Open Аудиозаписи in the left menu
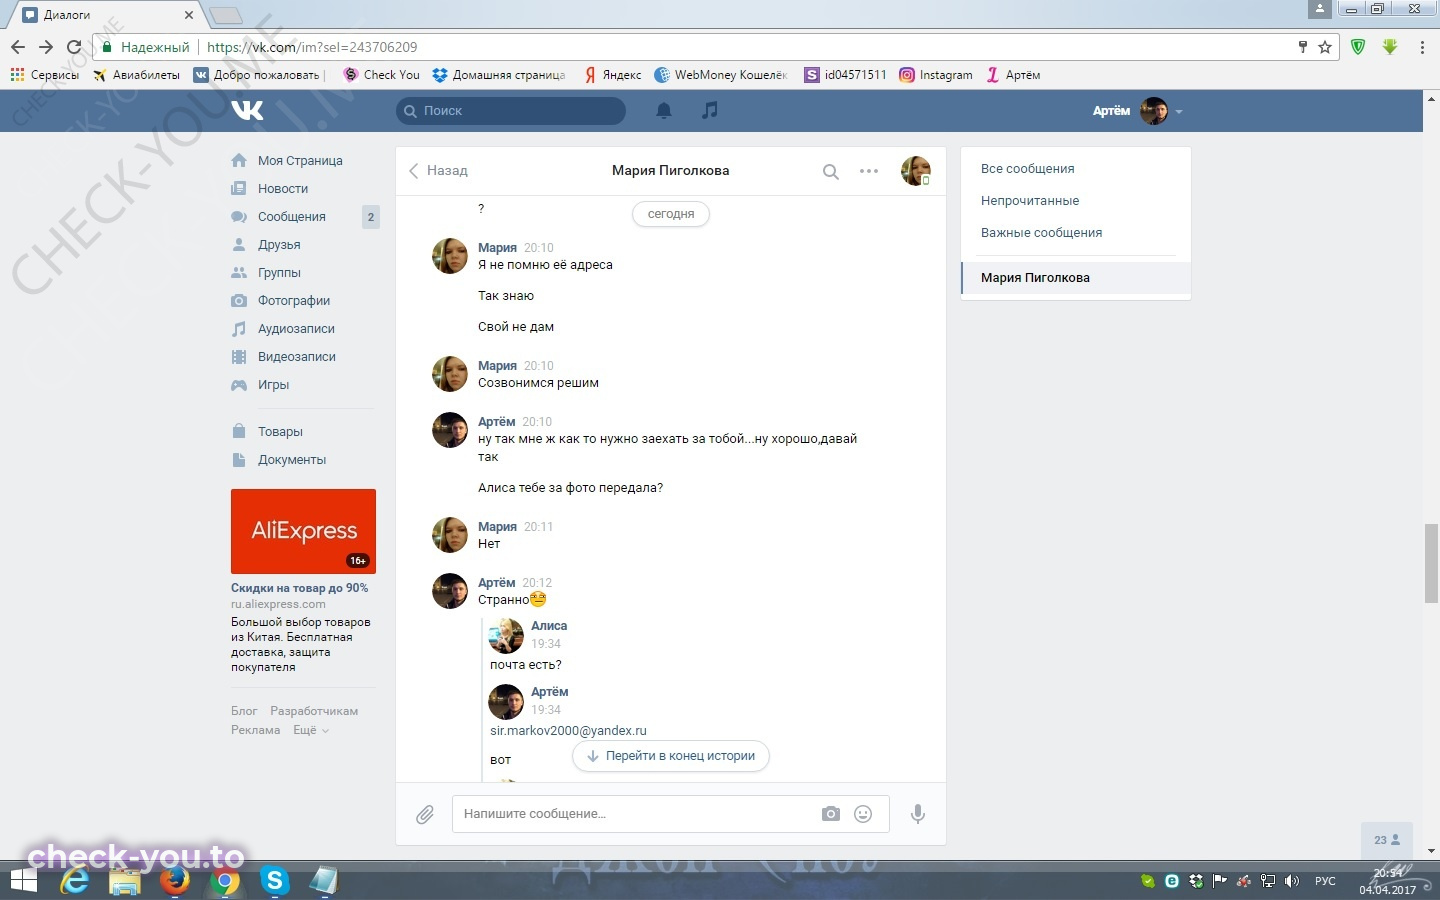This screenshot has height=900, width=1440. point(296,329)
